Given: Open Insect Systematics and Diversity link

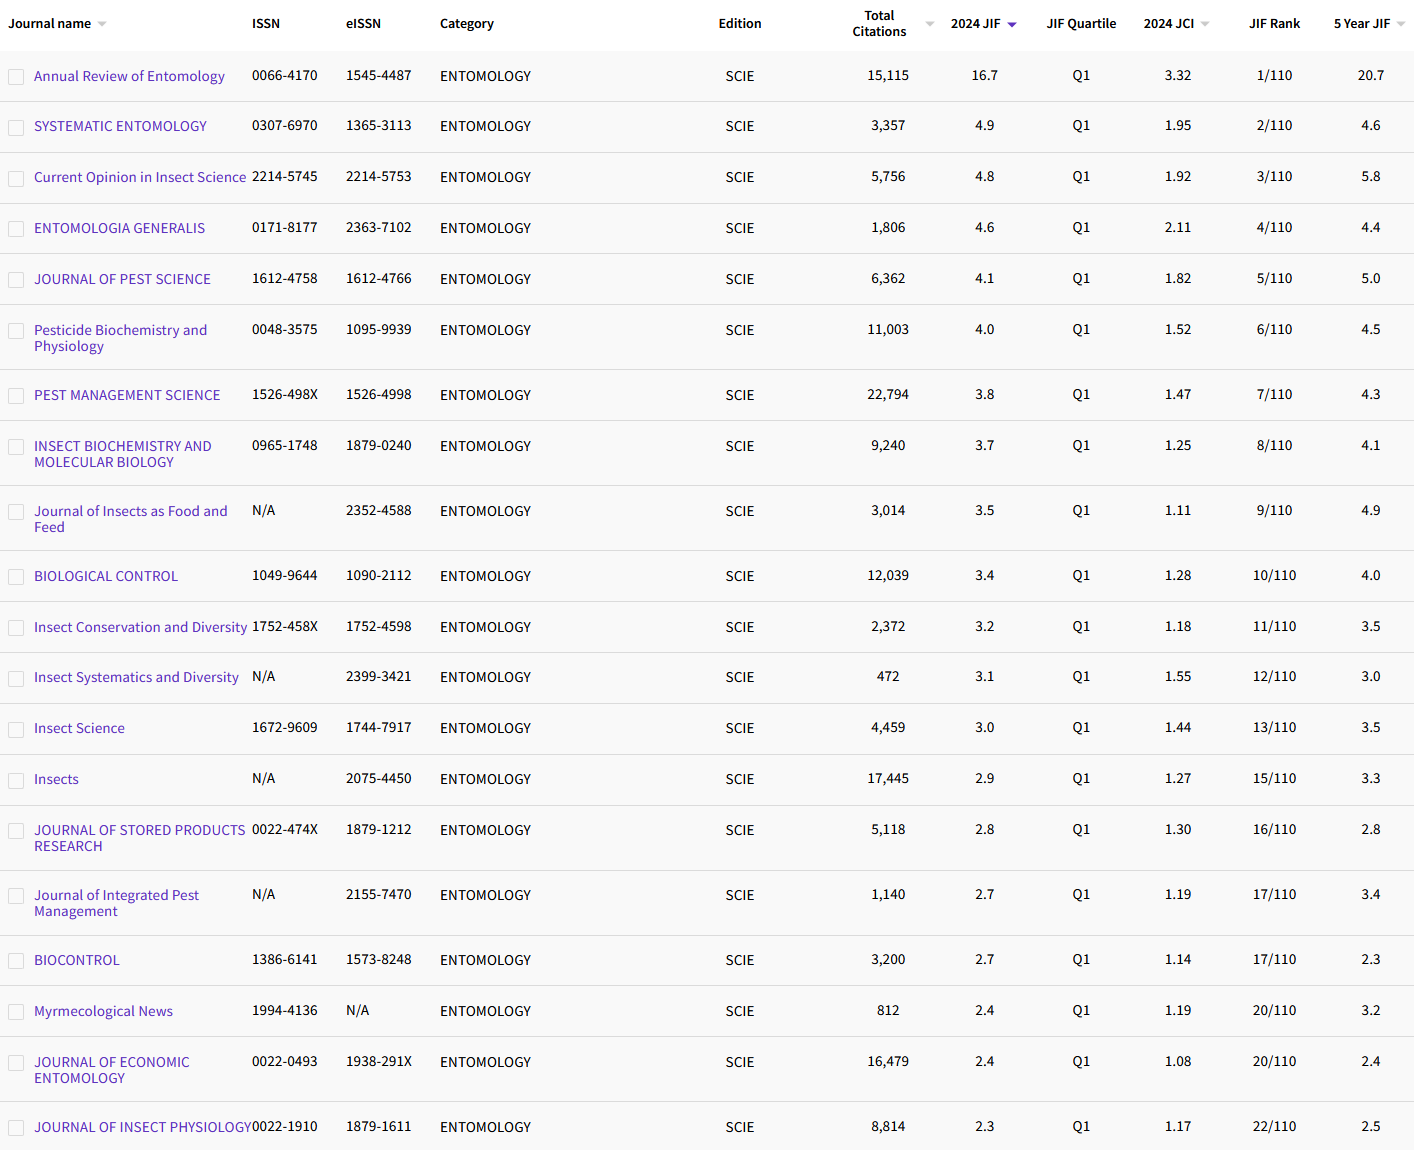Looking at the screenshot, I should point(136,677).
